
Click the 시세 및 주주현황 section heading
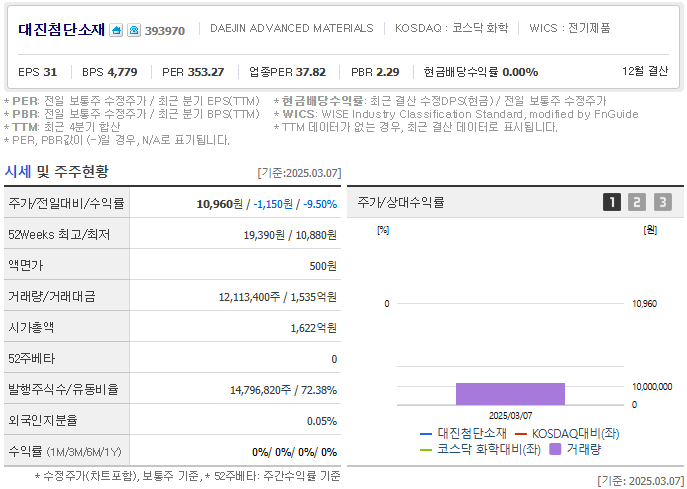click(x=56, y=171)
